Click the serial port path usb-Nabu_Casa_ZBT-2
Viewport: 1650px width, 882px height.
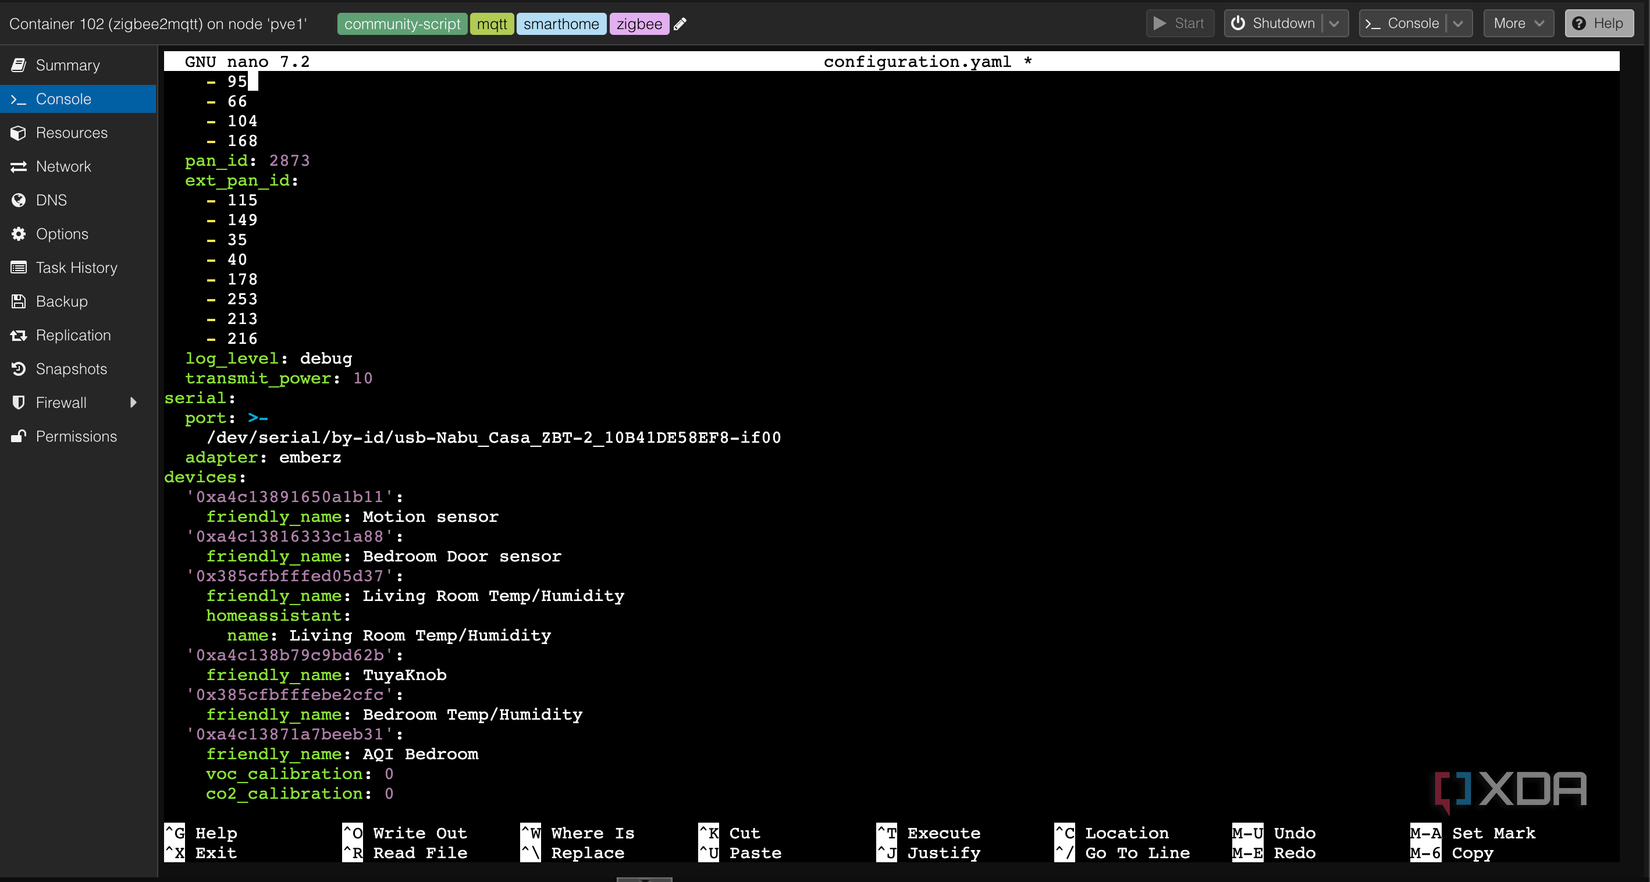(x=494, y=437)
